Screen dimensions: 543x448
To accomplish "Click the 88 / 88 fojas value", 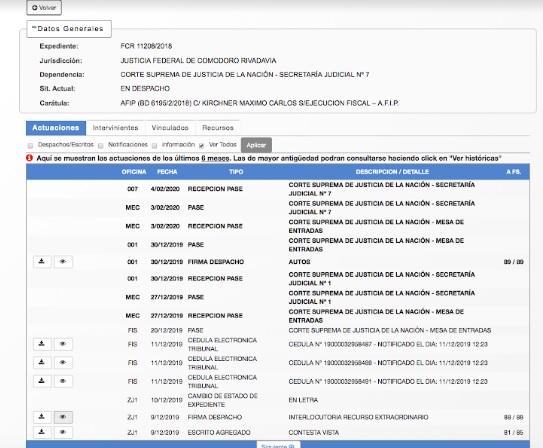I will tap(514, 417).
